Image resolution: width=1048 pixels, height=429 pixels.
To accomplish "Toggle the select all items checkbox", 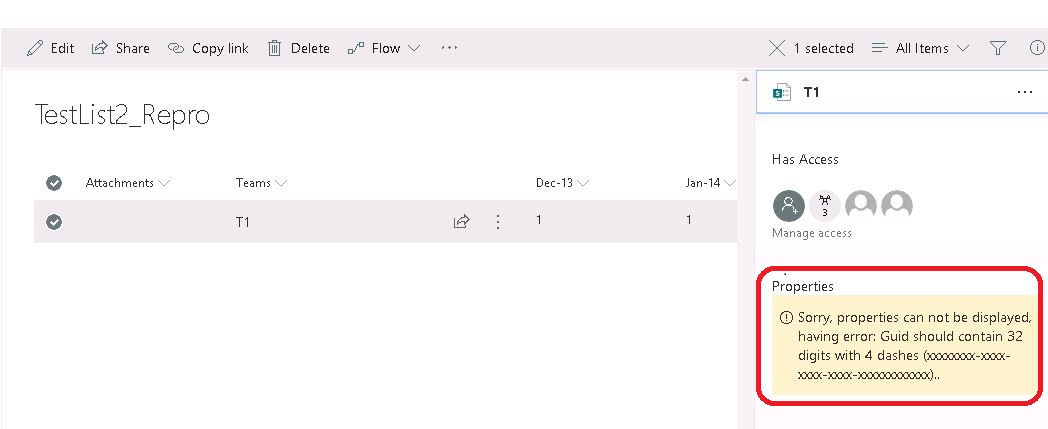I will point(54,183).
